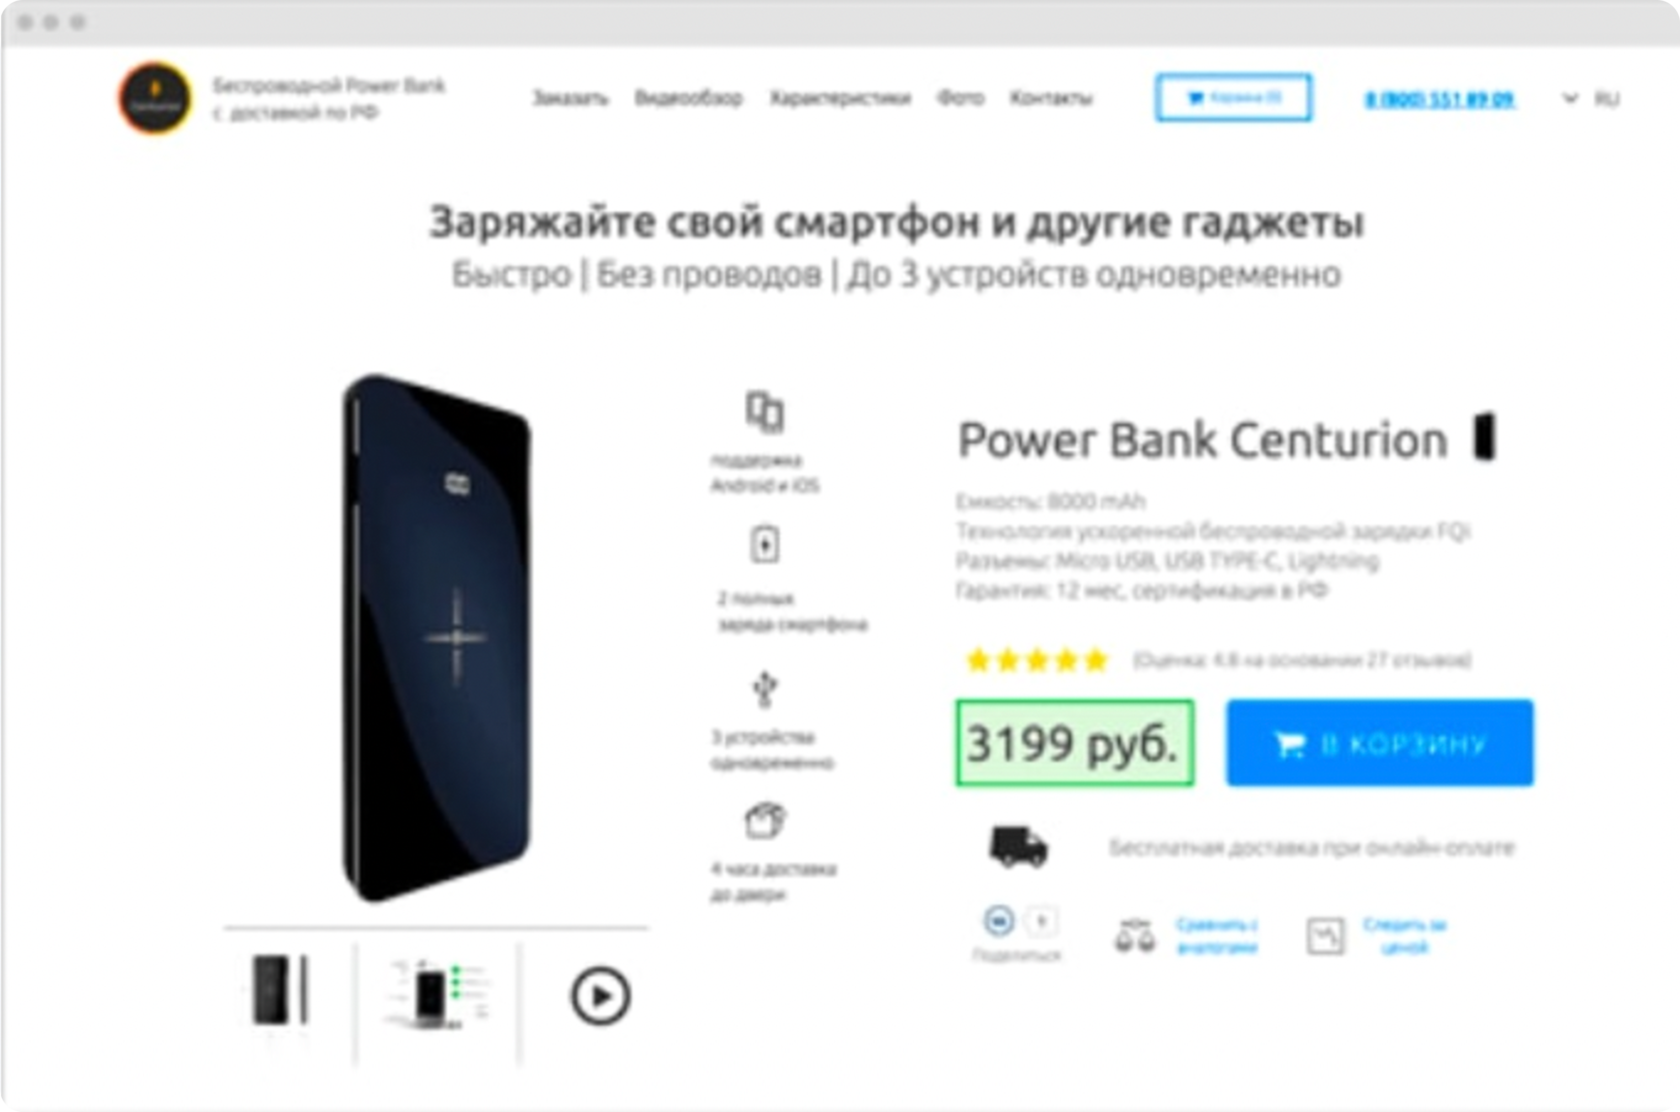Call the 8 (800) phone number link
1680x1112 pixels.
pos(1440,99)
